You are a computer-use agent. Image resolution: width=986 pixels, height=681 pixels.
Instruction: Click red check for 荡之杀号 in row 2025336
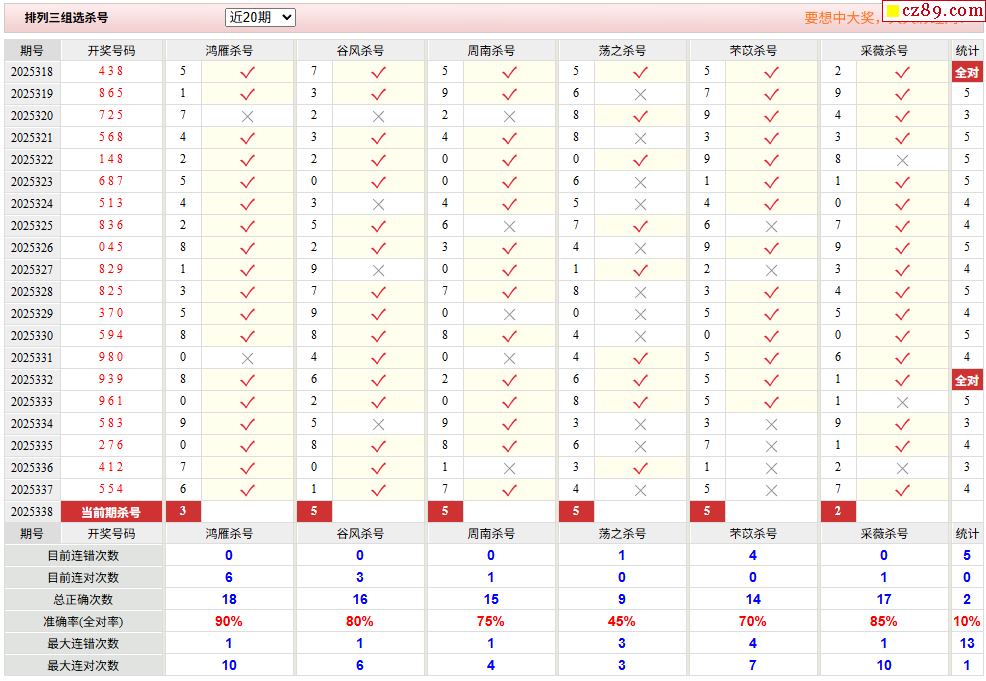(640, 468)
